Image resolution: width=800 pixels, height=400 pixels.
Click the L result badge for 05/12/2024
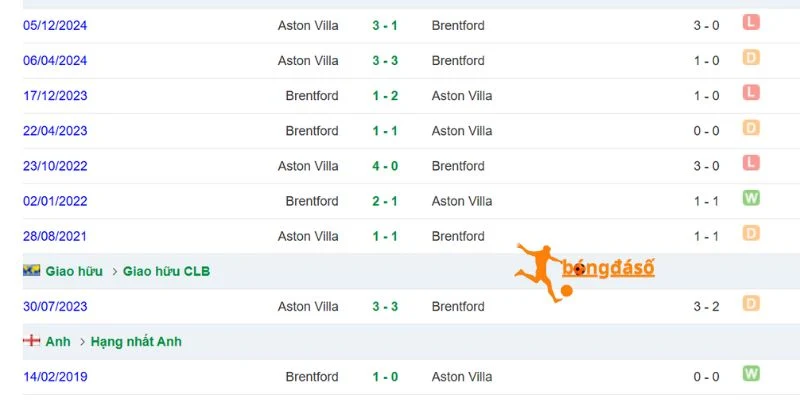751,22
